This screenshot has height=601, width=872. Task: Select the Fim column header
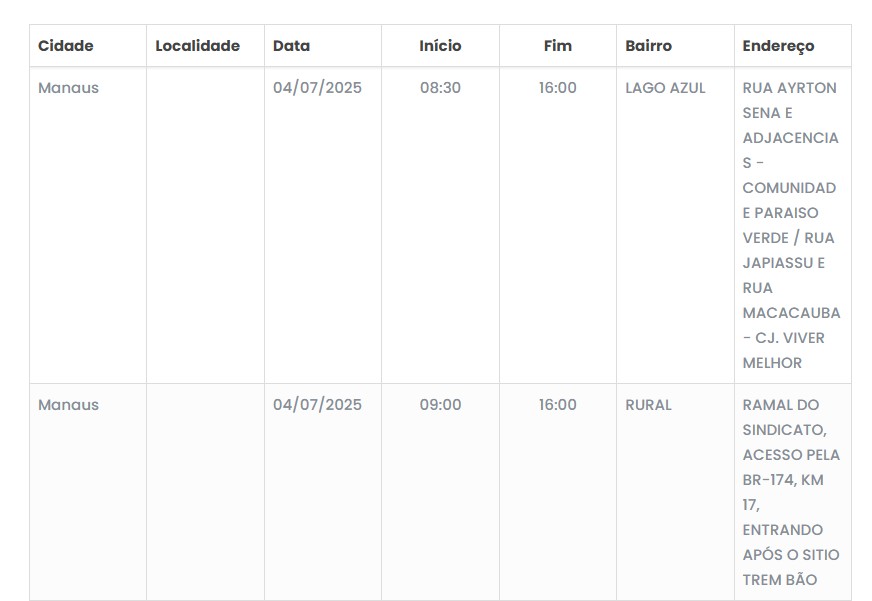click(x=557, y=46)
